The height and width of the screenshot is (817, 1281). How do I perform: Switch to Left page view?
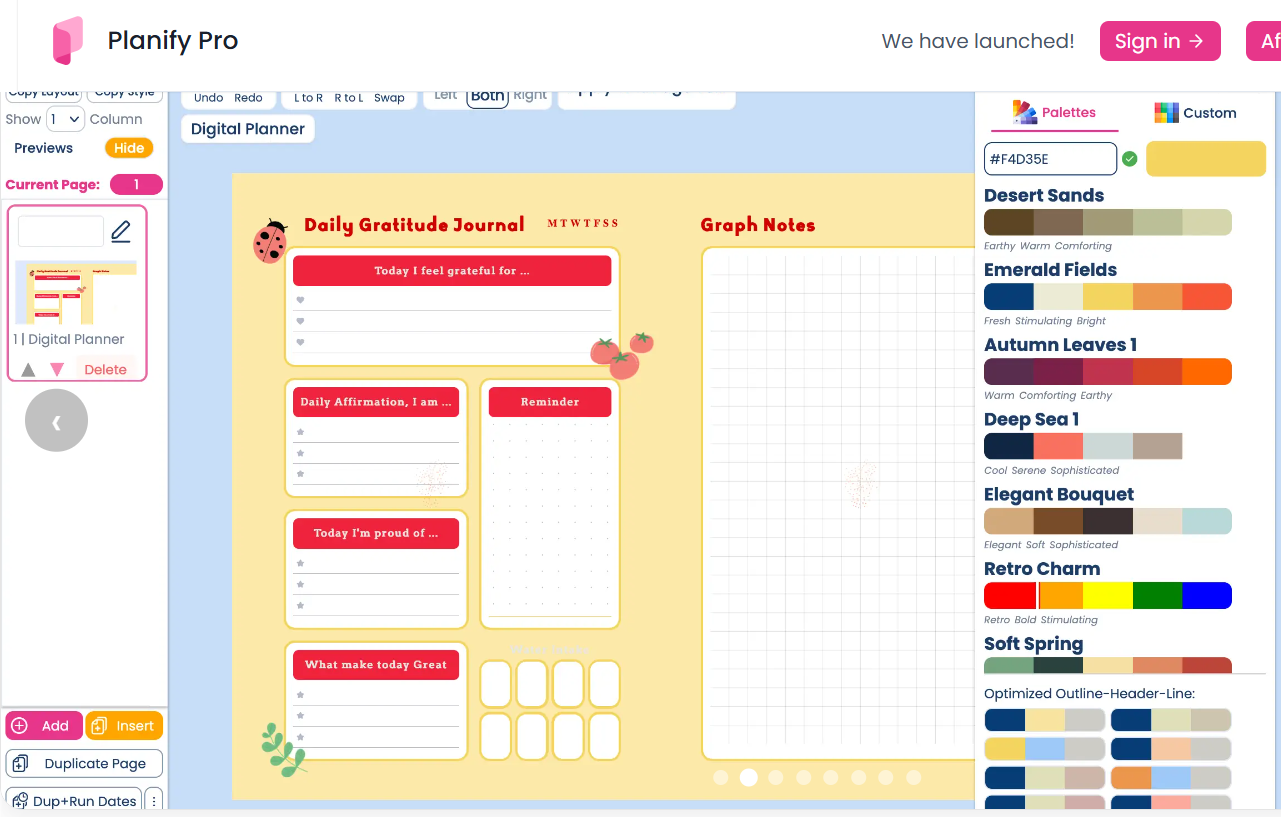pos(444,95)
